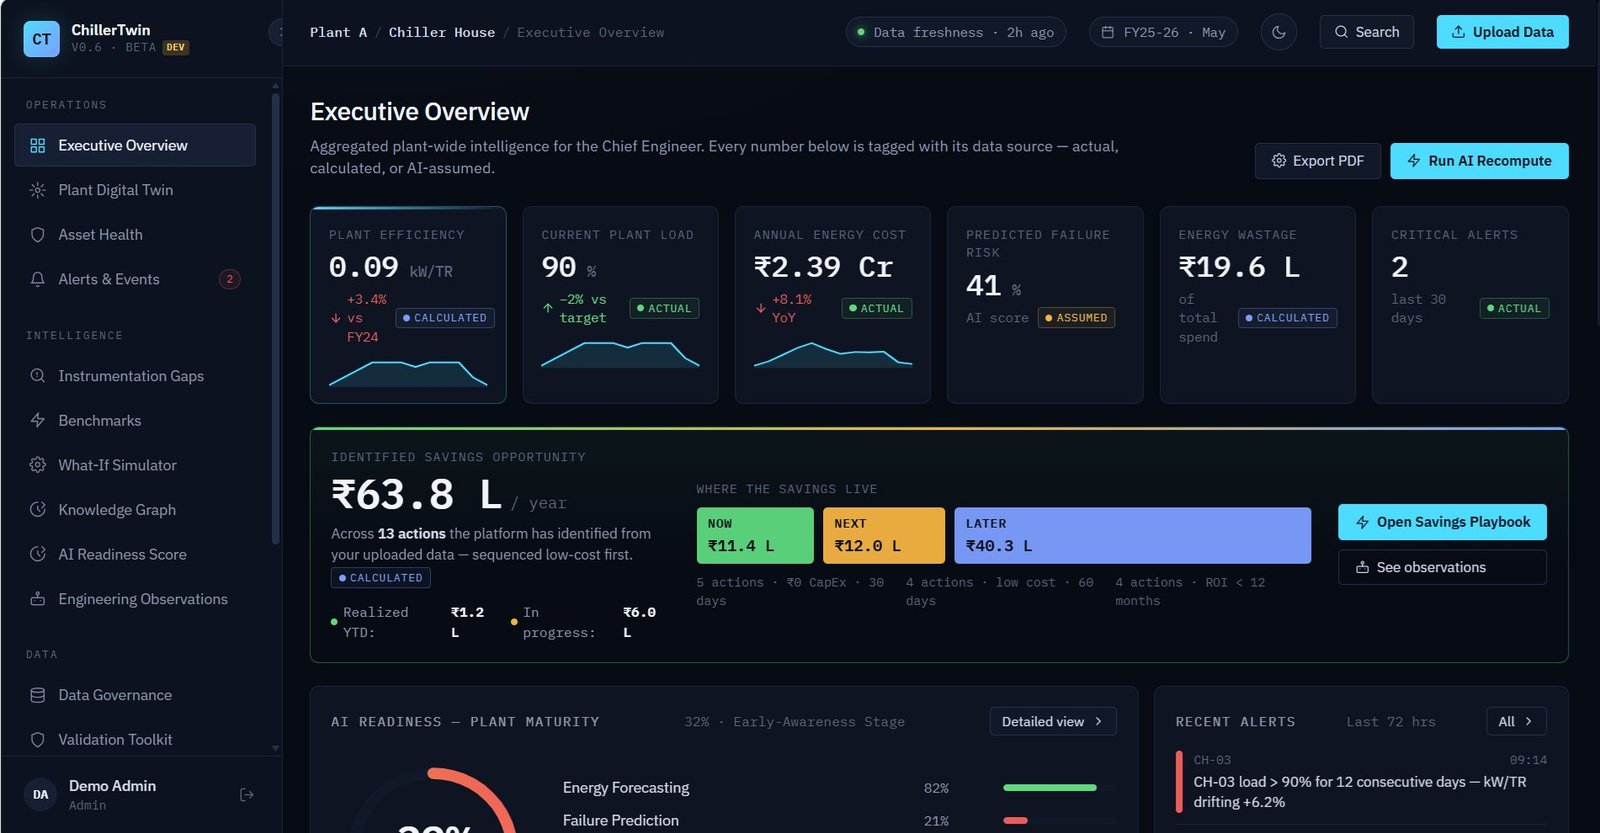Click the Engineering Observations icon

(38, 599)
